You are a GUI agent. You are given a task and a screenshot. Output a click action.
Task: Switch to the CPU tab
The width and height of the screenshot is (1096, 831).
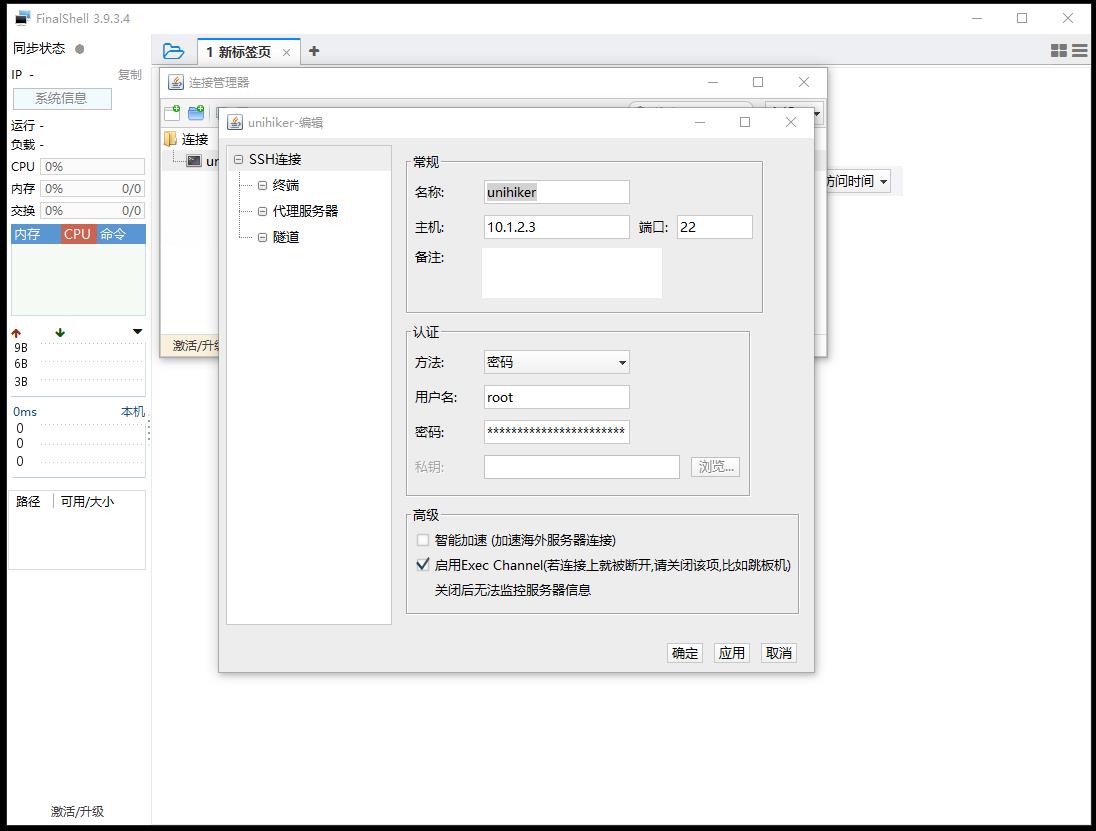coord(78,234)
